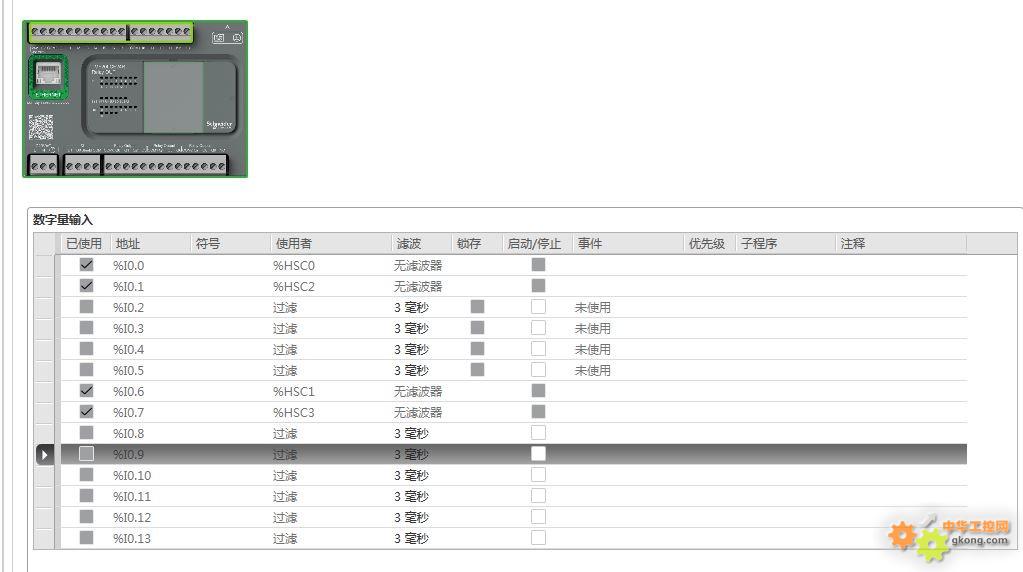Click the 滤波 column header
The height and width of the screenshot is (572, 1023).
pos(421,244)
